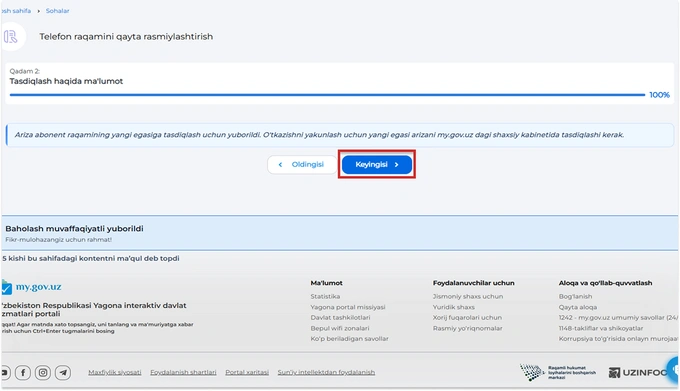The image size is (680, 391).
Task: Open Davlat tashkilotlari link
Action: 340,317
